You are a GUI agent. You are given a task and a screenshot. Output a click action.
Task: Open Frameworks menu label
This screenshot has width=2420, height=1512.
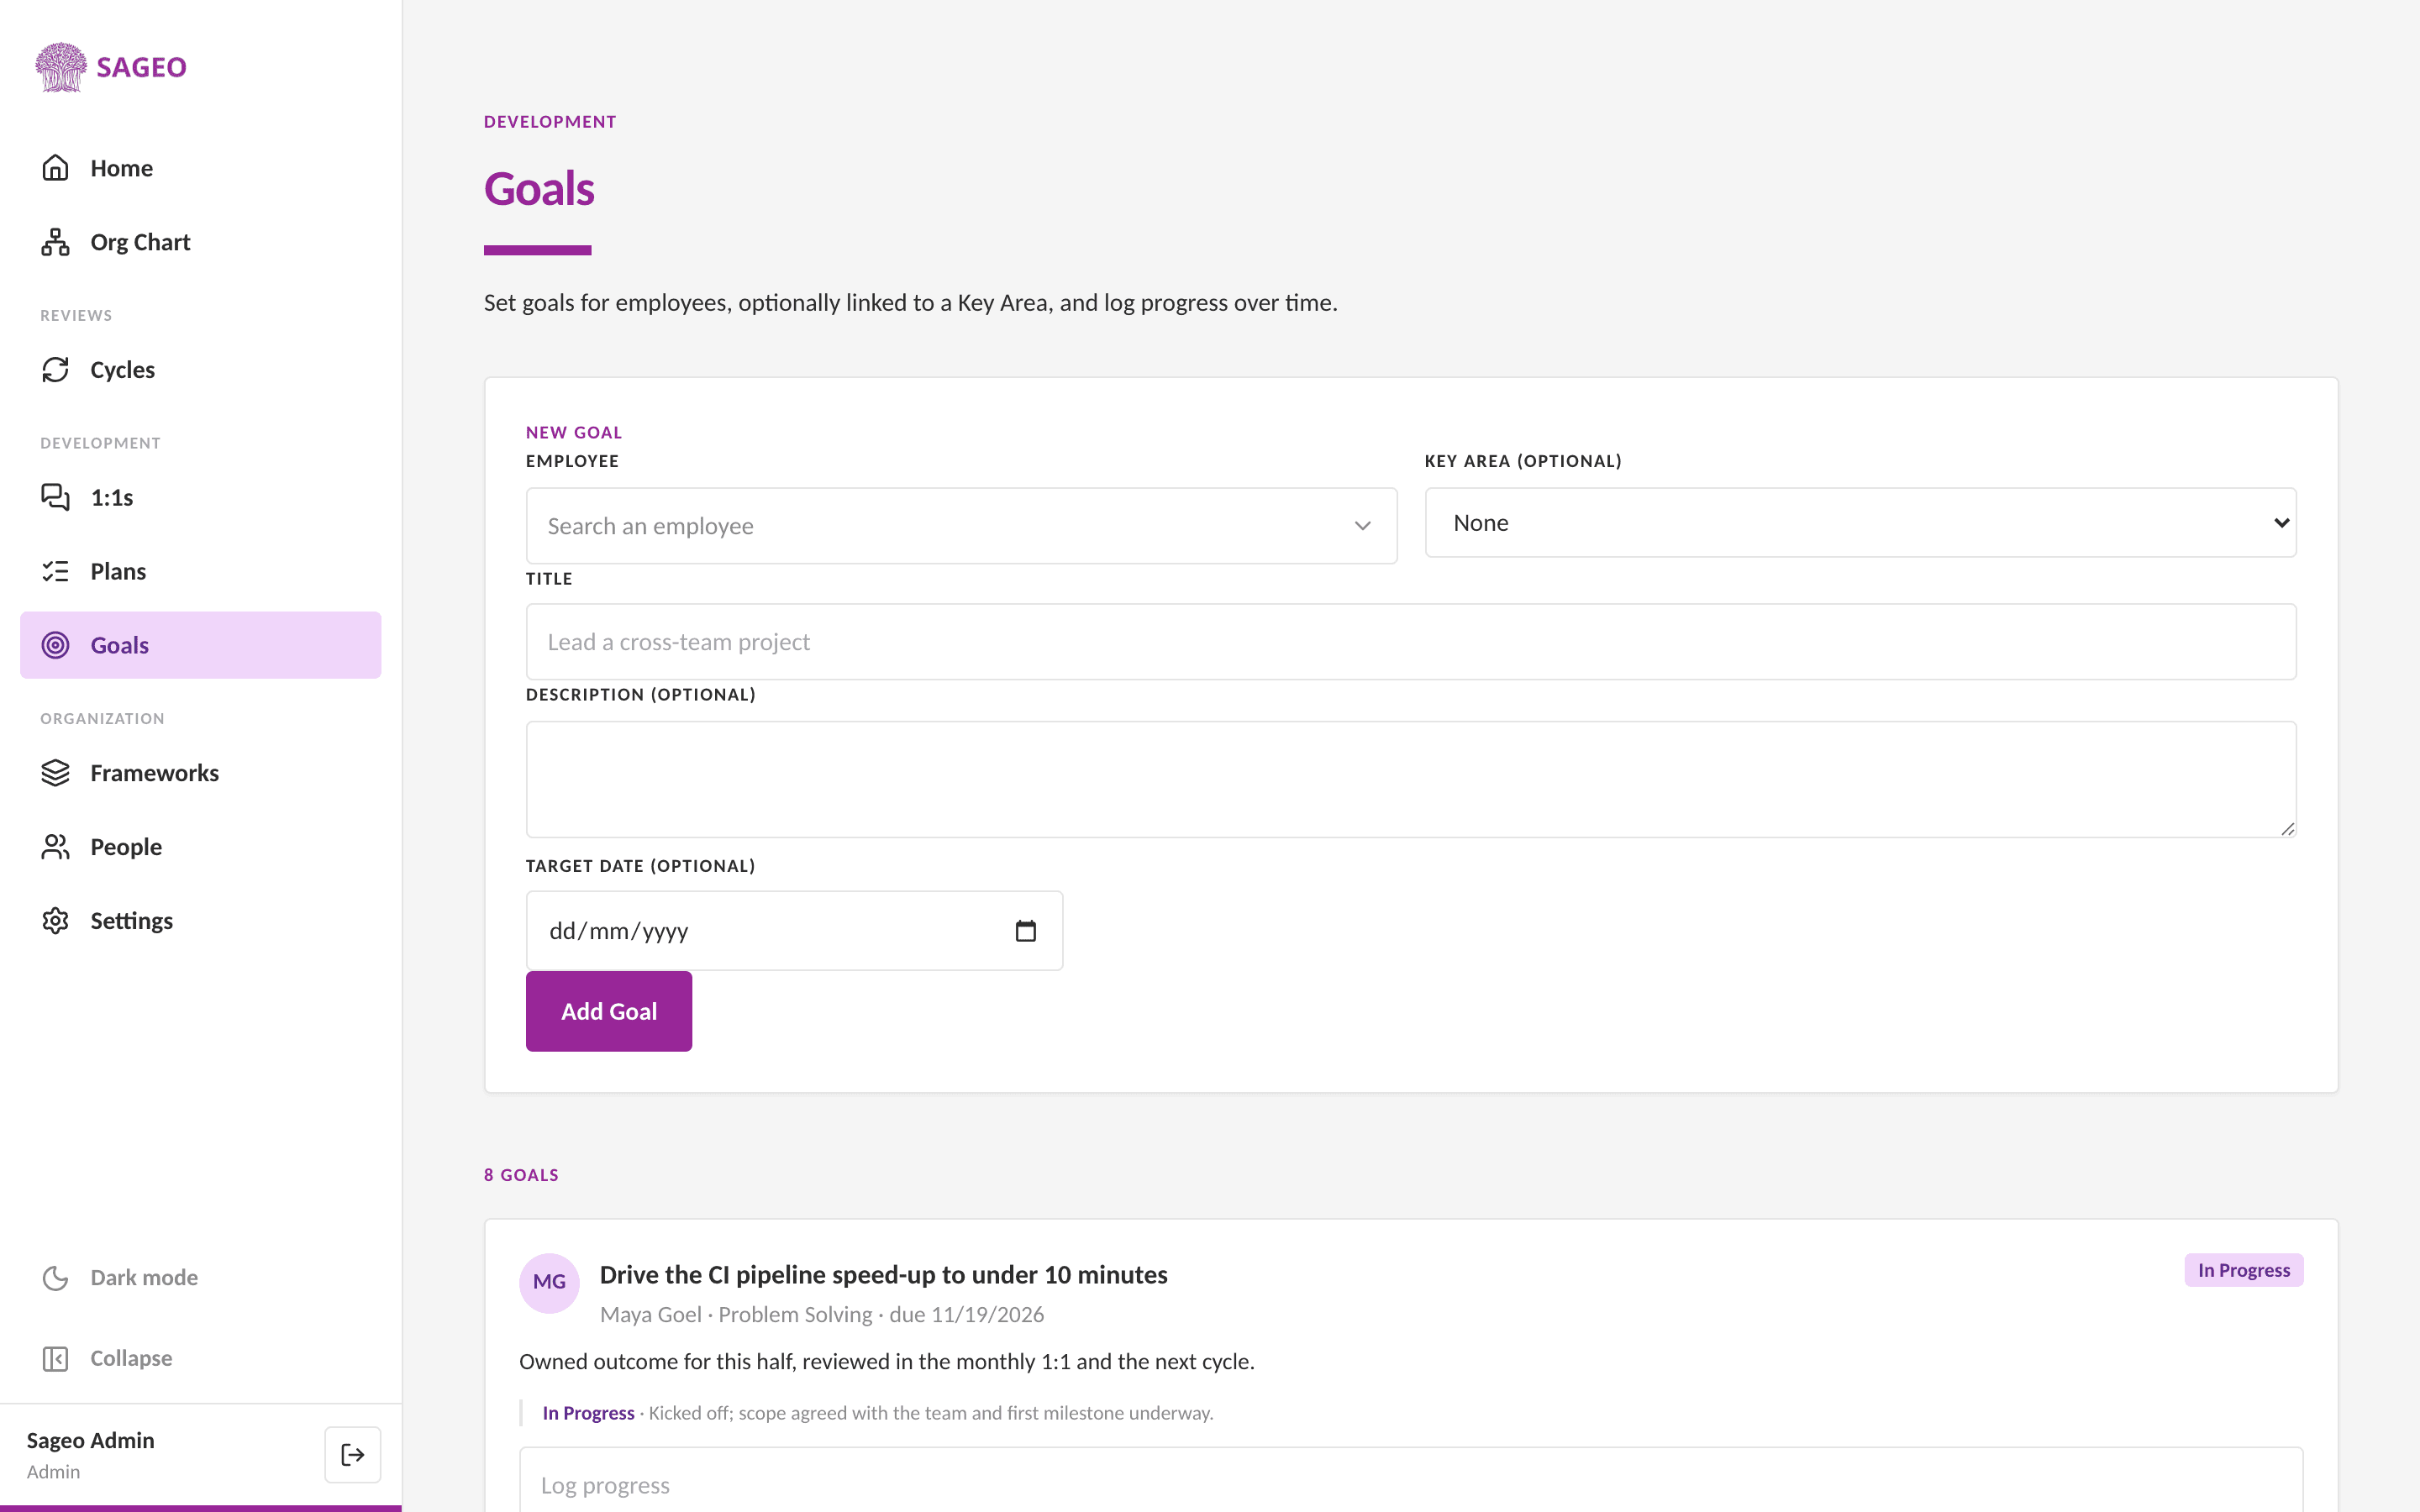pos(154,773)
